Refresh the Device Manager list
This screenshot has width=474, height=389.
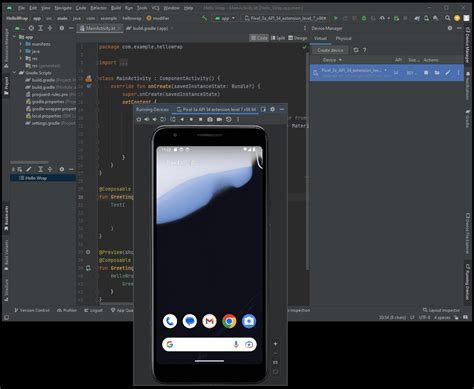(356, 50)
